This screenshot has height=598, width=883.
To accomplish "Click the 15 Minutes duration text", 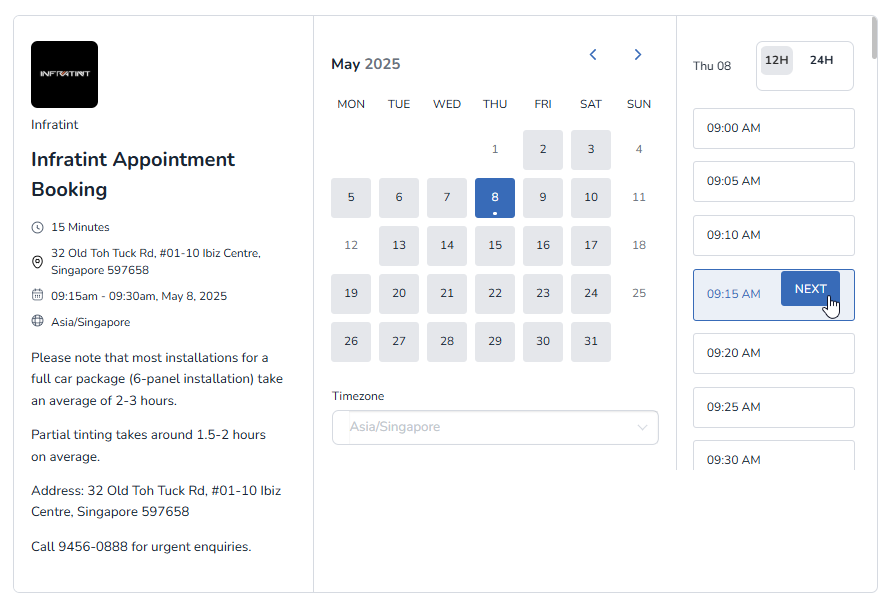I will coord(81,227).
